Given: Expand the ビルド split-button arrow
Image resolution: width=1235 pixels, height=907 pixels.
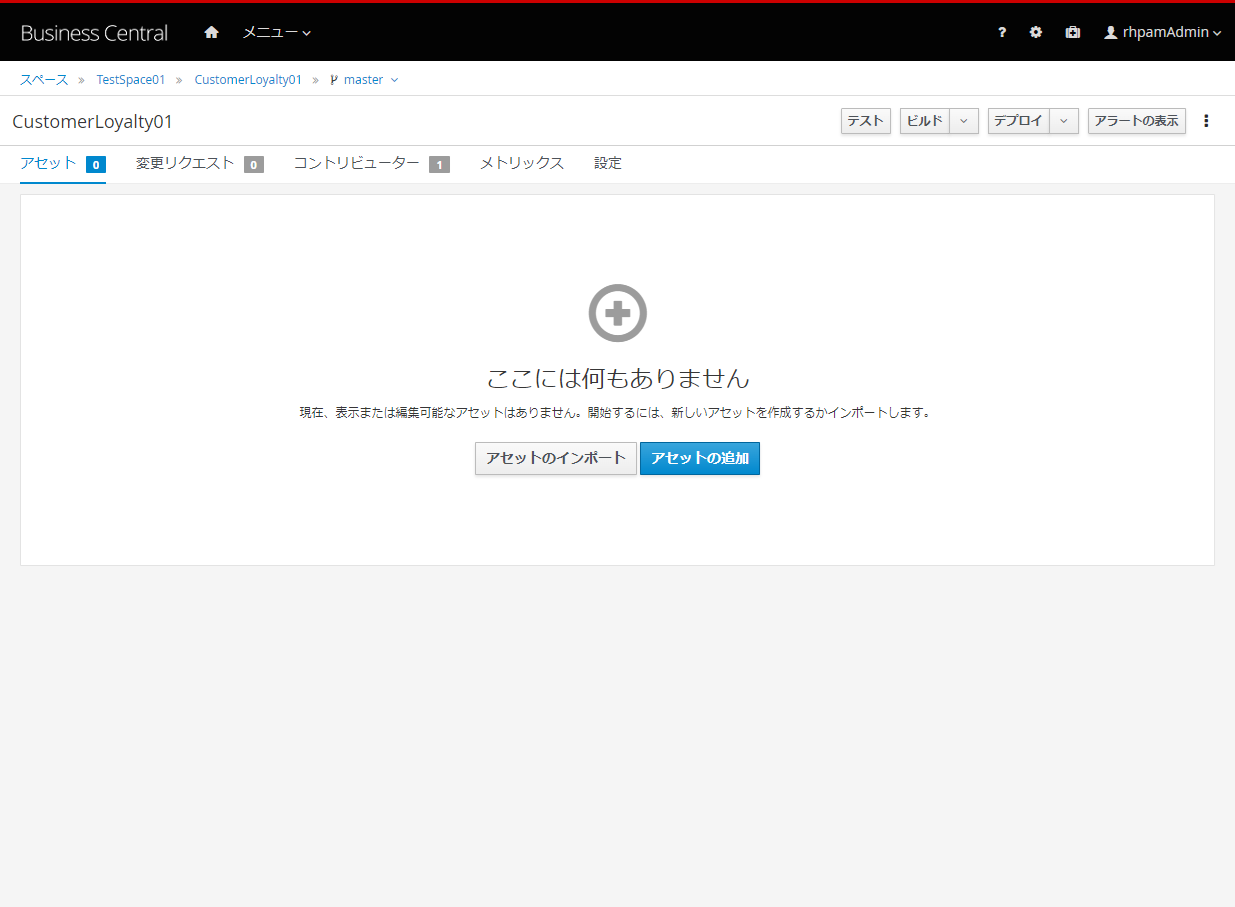Looking at the screenshot, I should pyautogui.click(x=964, y=121).
